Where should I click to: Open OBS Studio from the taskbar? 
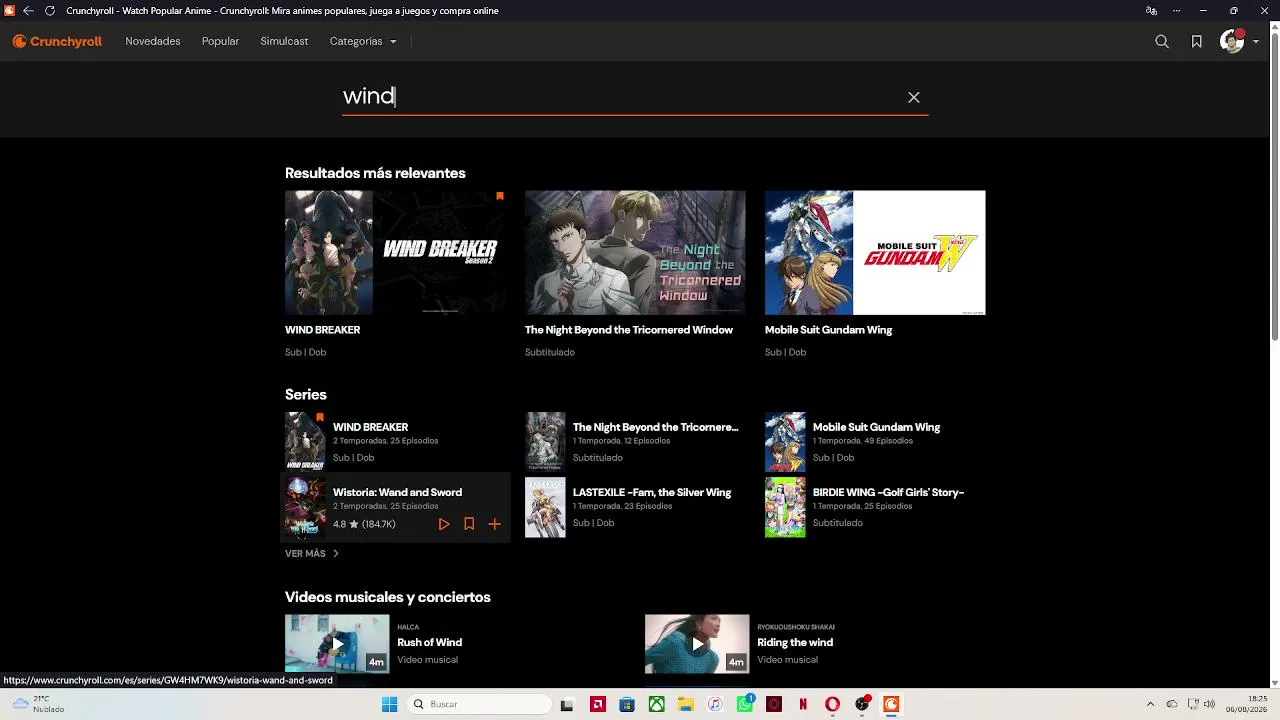tap(862, 704)
